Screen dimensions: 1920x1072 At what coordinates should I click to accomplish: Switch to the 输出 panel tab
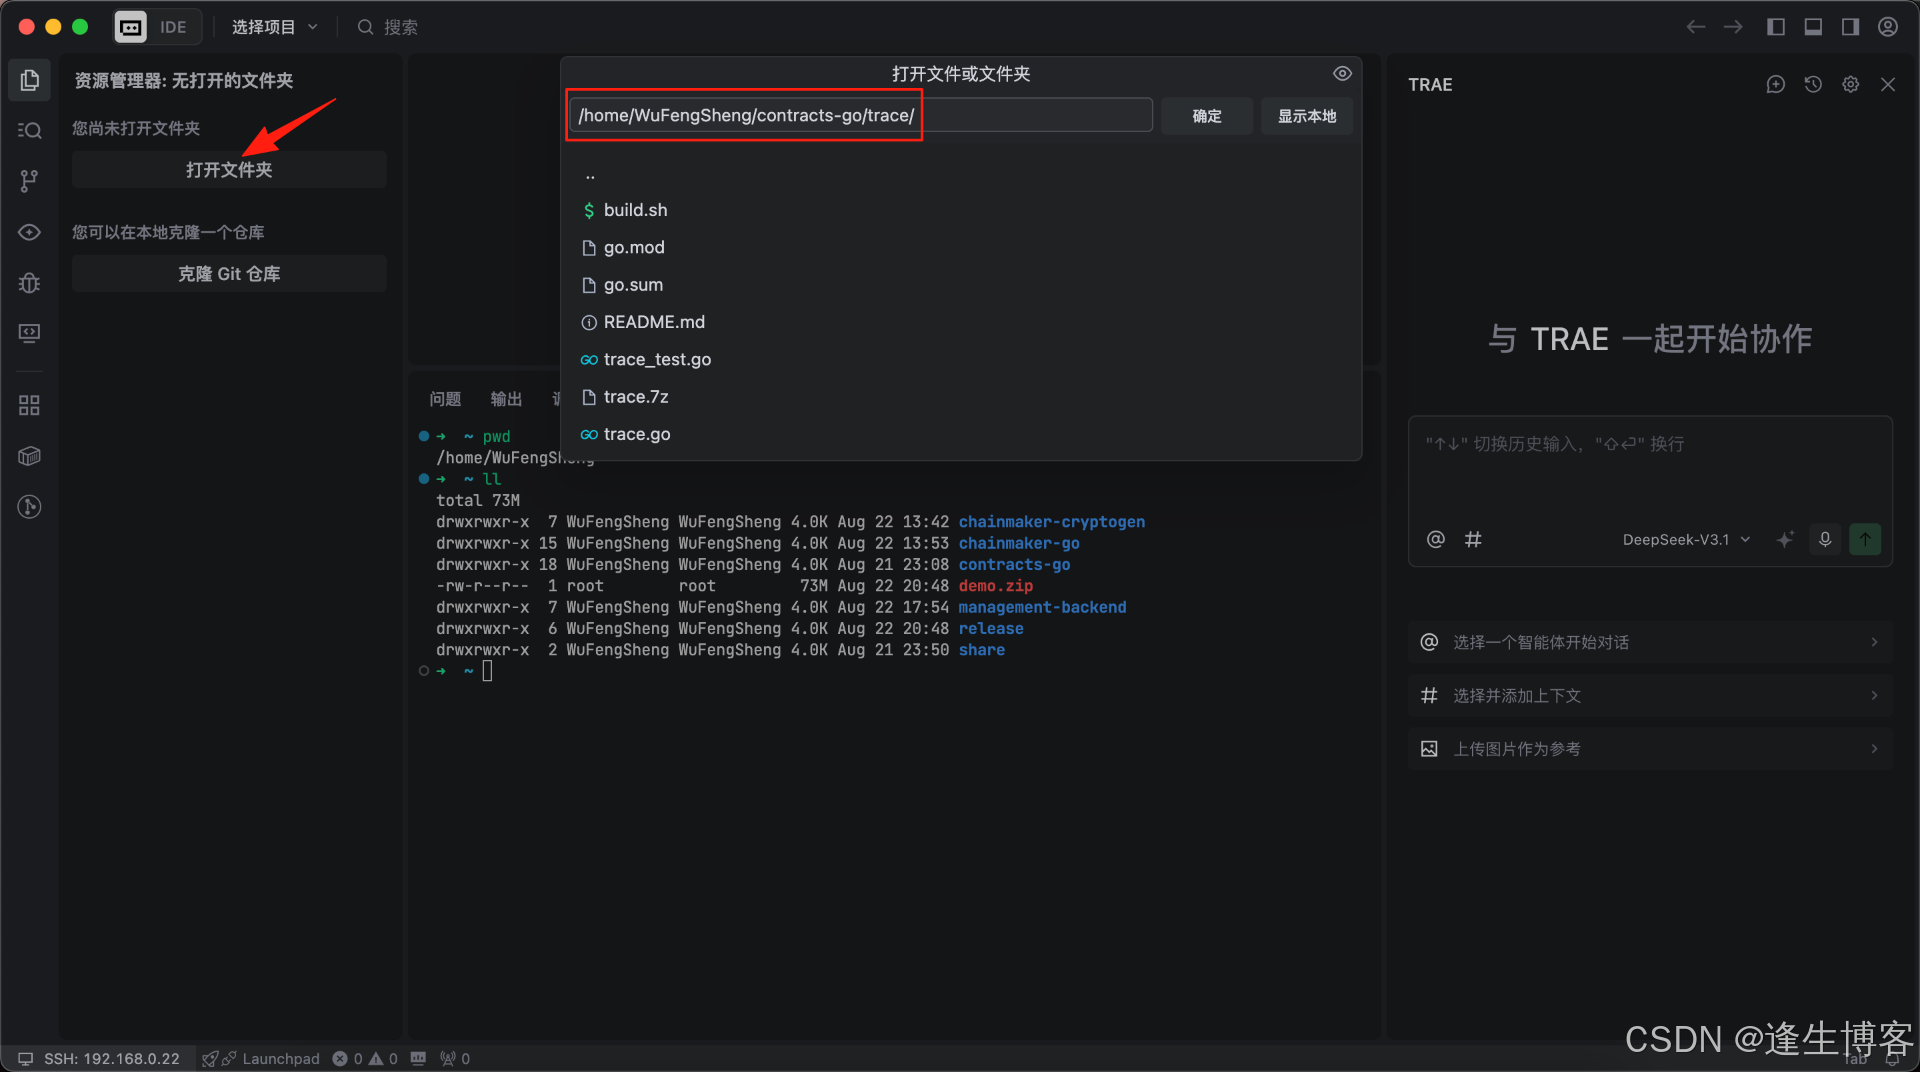point(506,399)
